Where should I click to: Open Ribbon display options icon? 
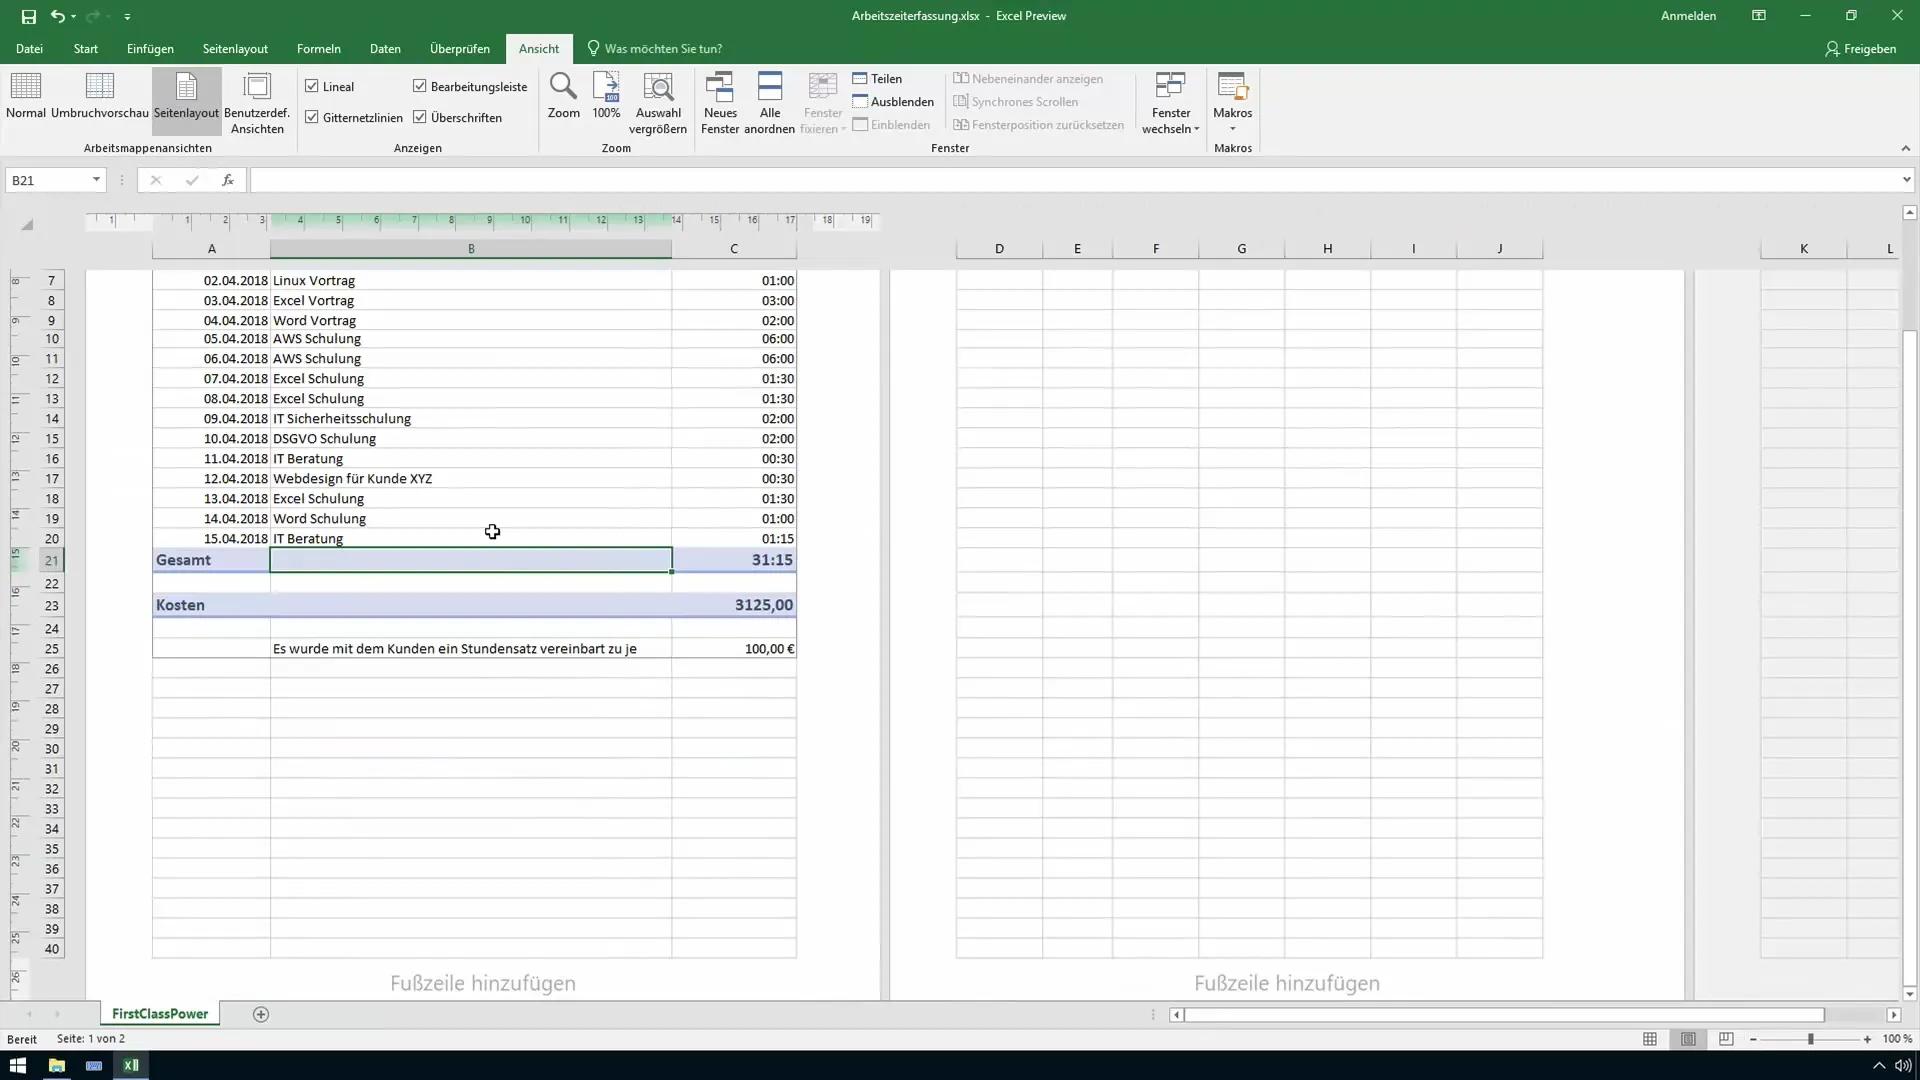1759,16
